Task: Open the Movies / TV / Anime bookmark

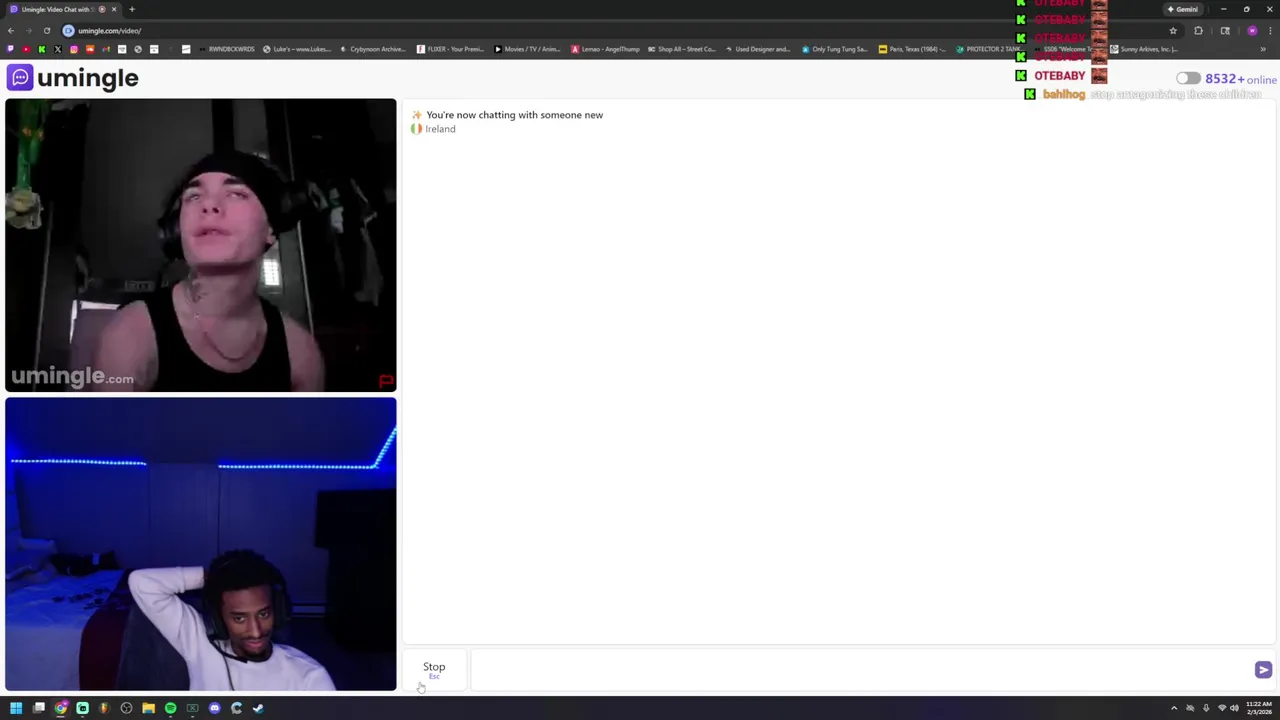Action: [x=527, y=49]
